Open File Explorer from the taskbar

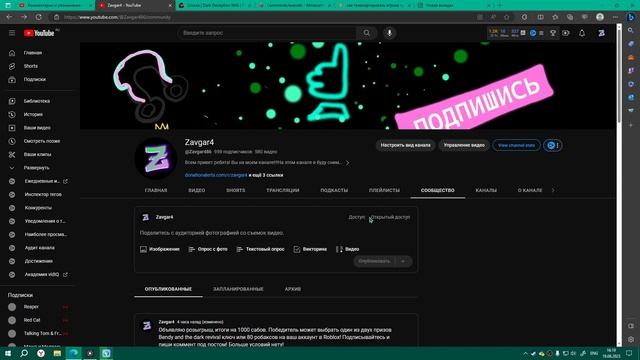57,353
